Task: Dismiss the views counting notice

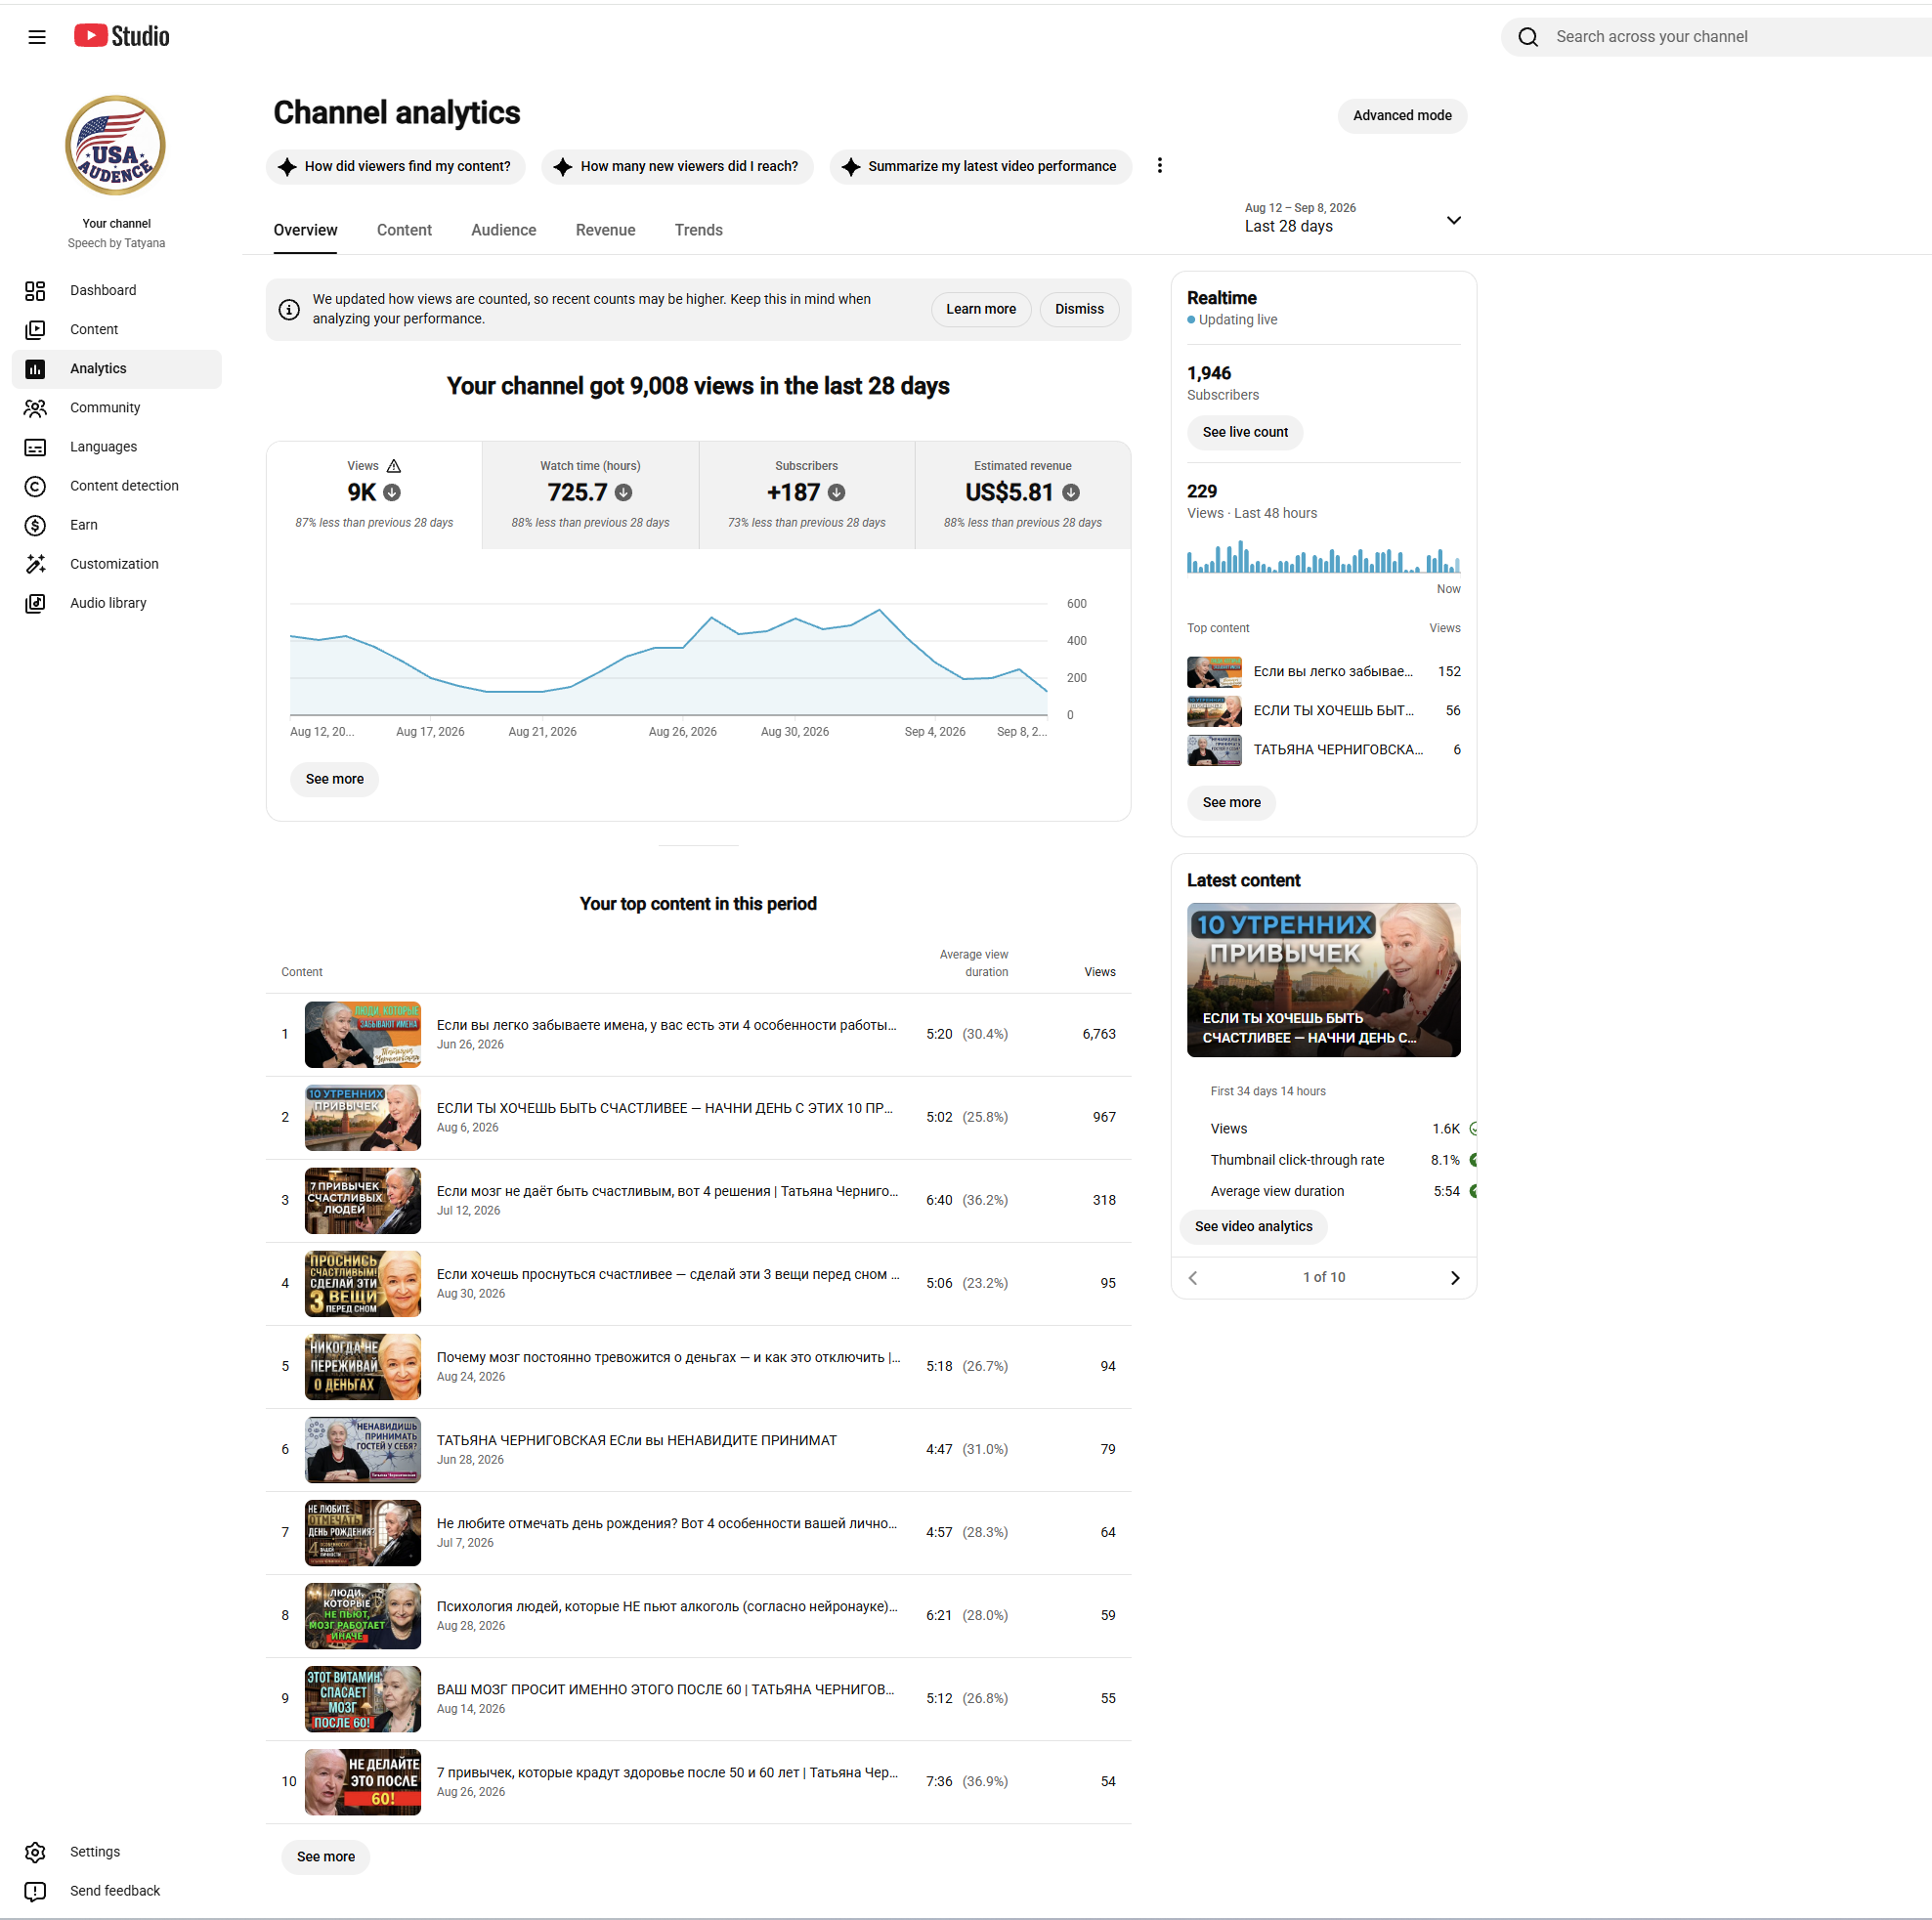Action: [x=1079, y=309]
